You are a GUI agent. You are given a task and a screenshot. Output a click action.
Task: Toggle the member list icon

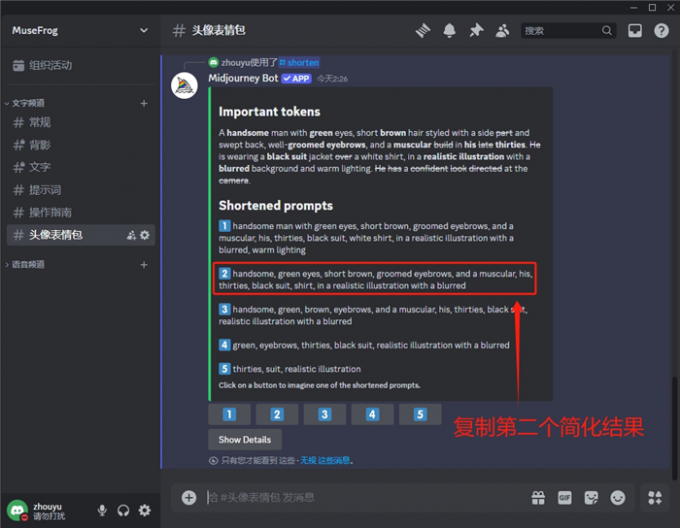(502, 31)
